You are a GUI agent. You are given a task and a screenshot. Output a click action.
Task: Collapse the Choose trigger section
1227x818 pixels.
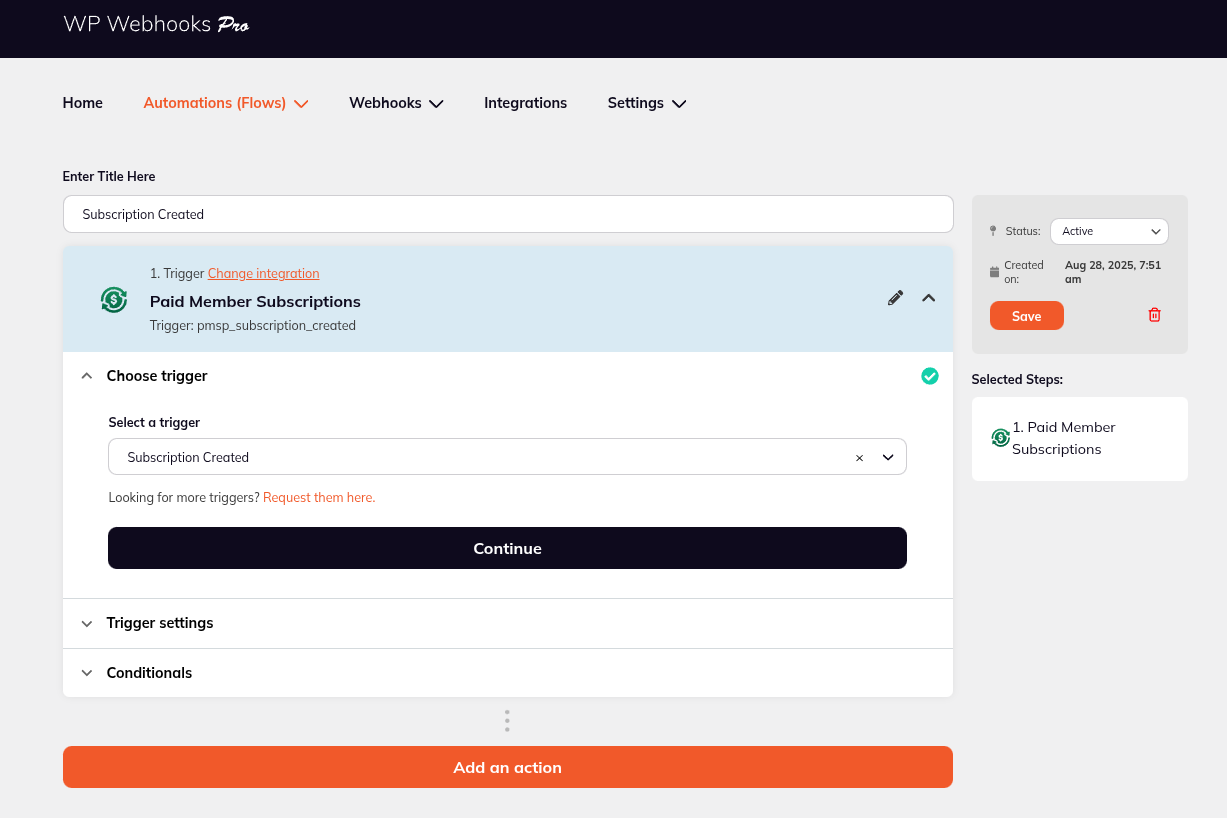coord(507,376)
